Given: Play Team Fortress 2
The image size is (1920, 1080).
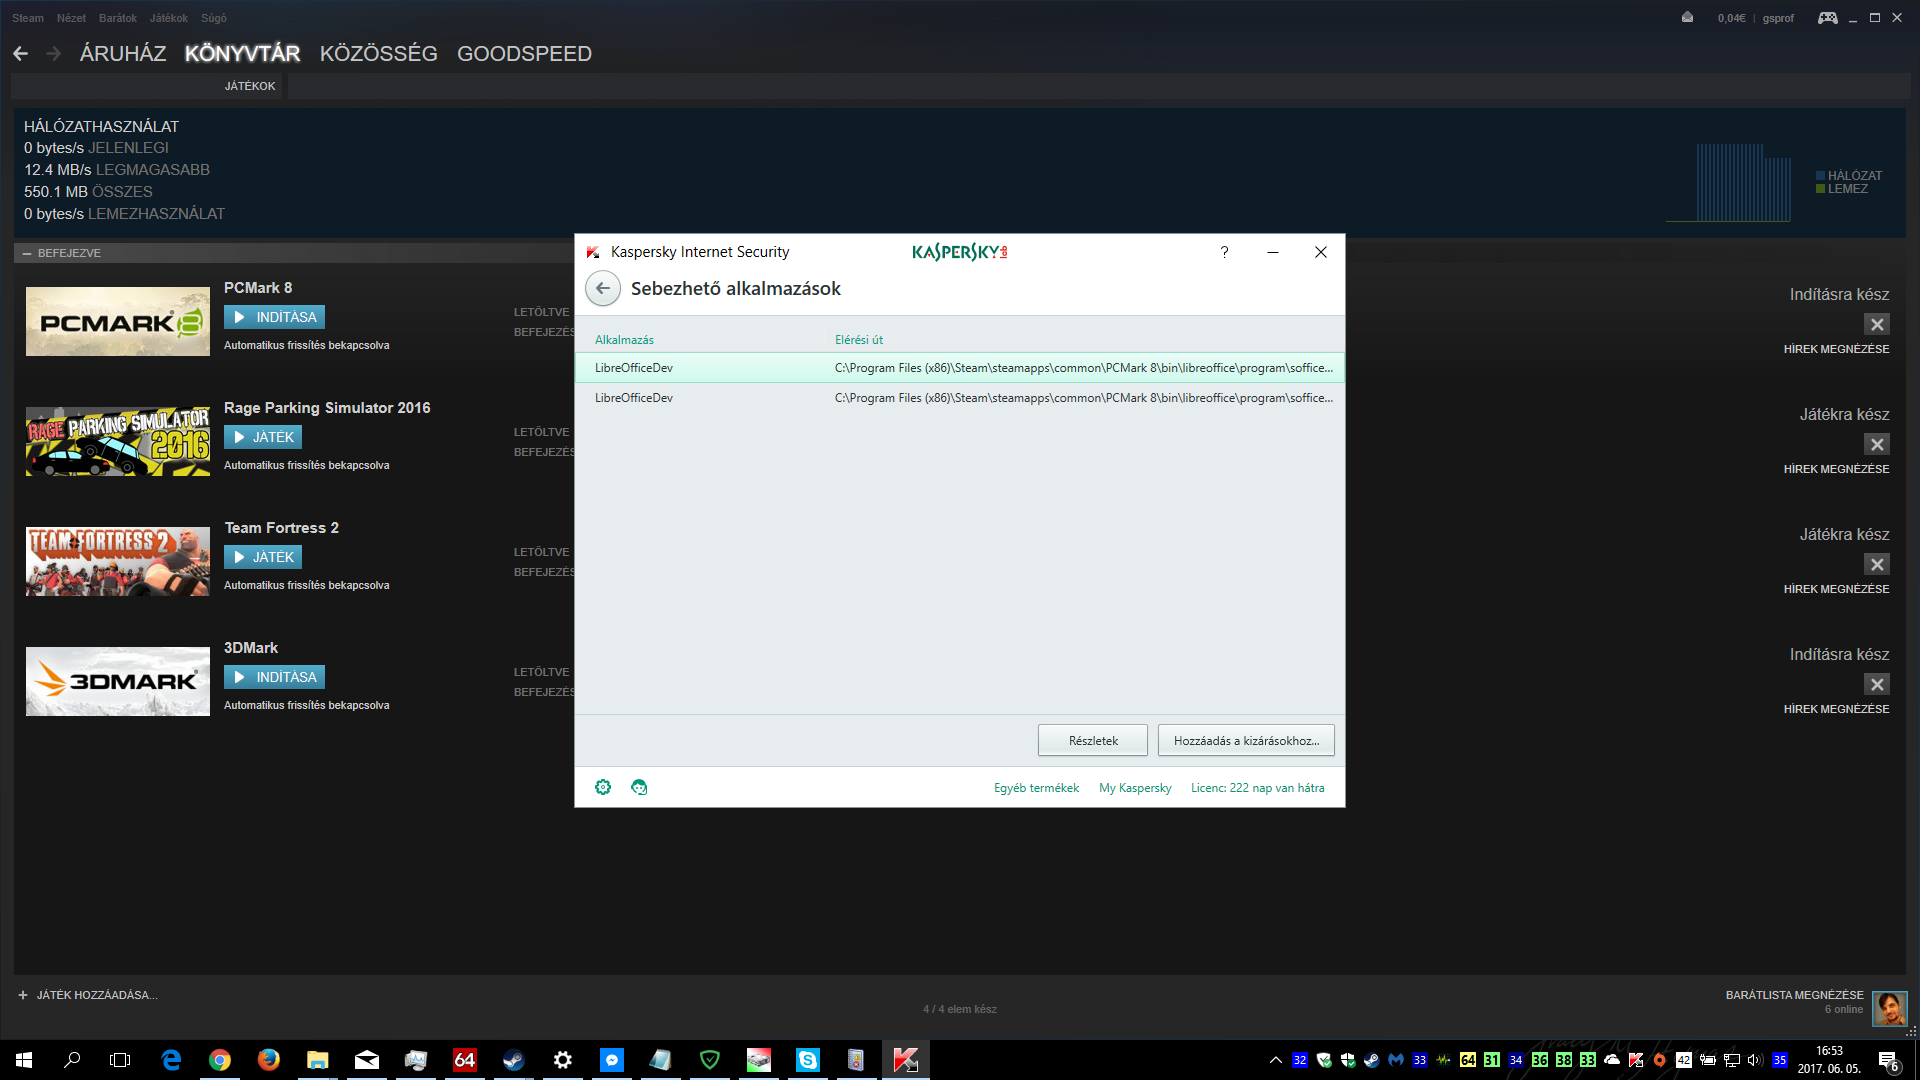Looking at the screenshot, I should [x=263, y=557].
